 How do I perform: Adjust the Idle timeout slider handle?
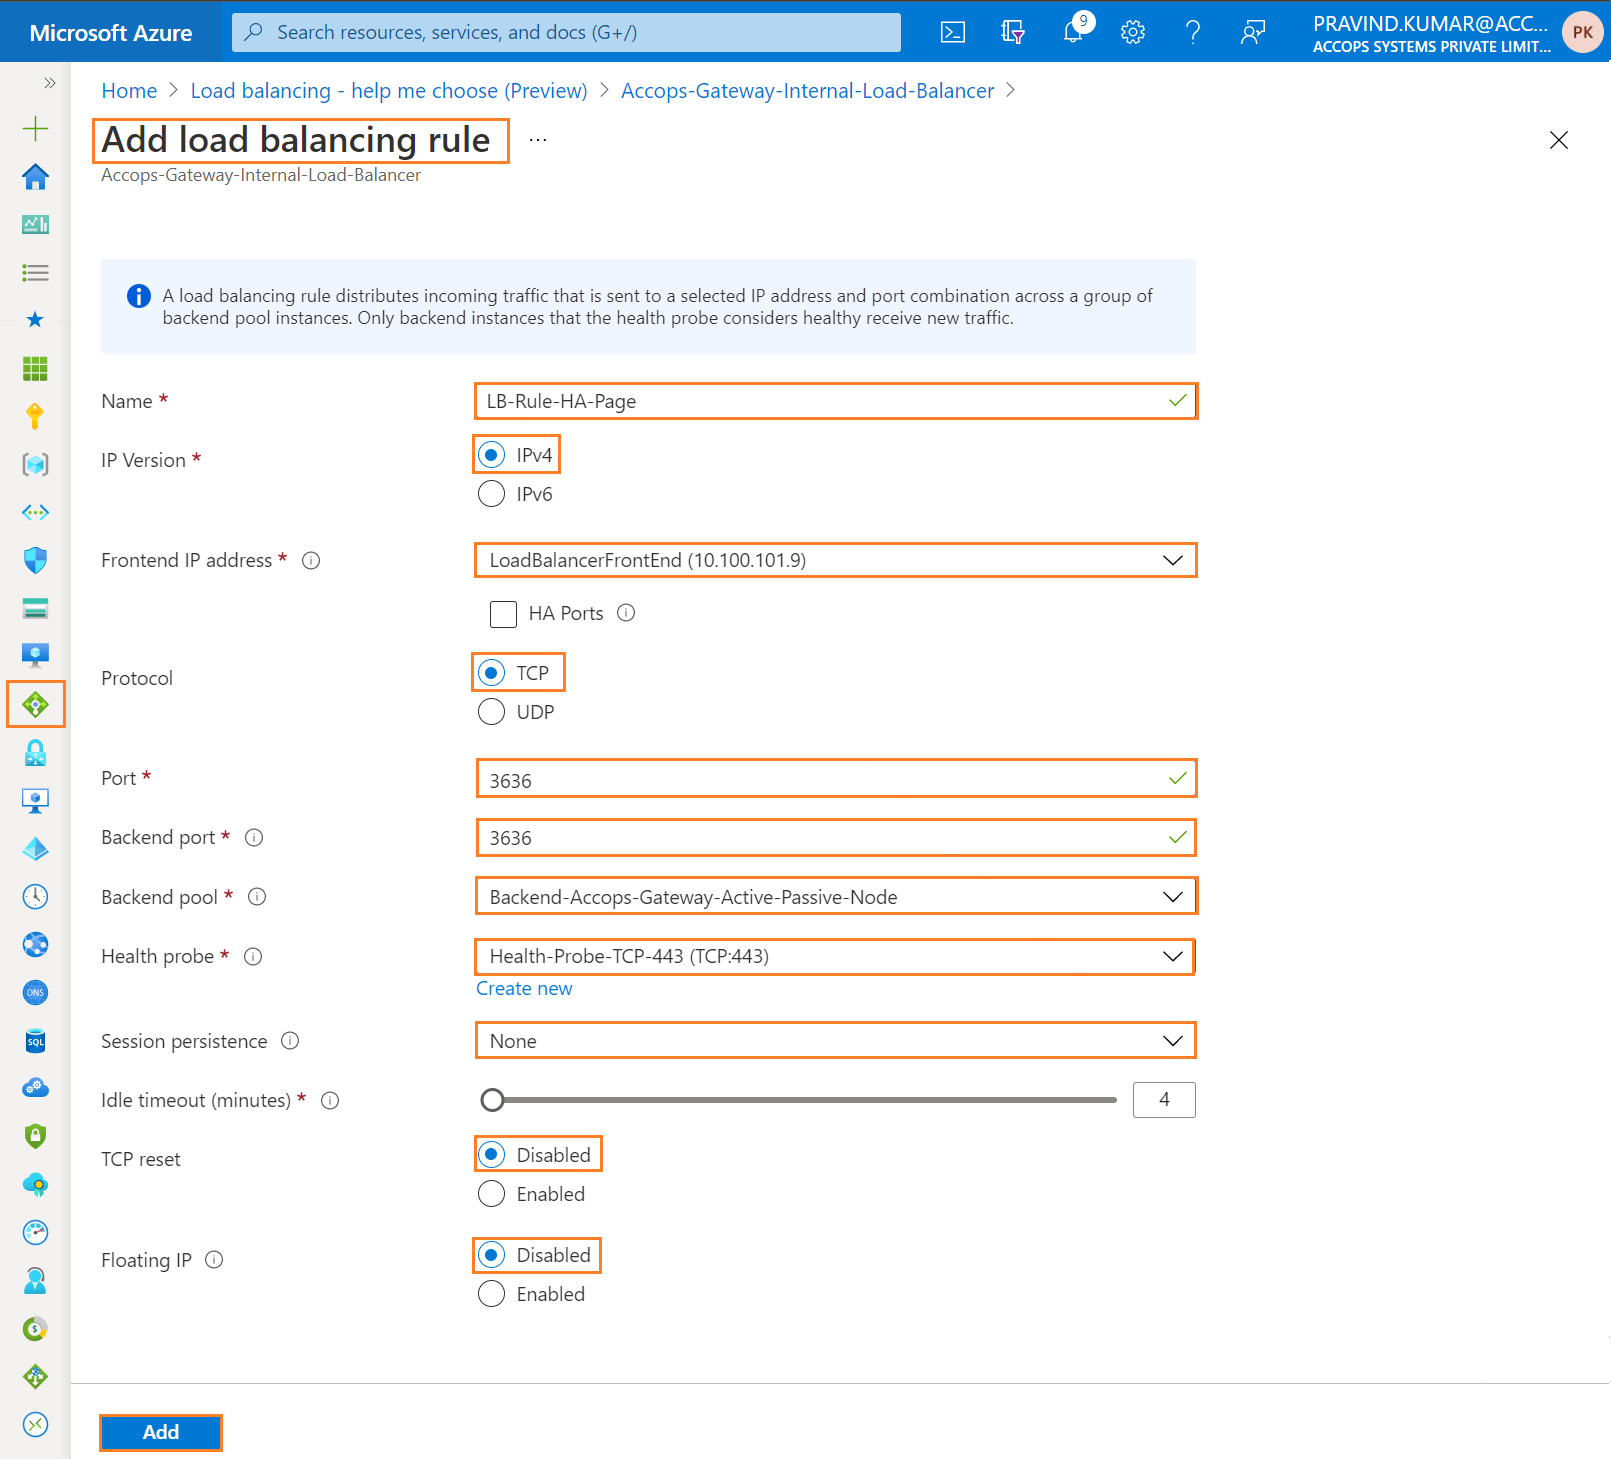[492, 1100]
